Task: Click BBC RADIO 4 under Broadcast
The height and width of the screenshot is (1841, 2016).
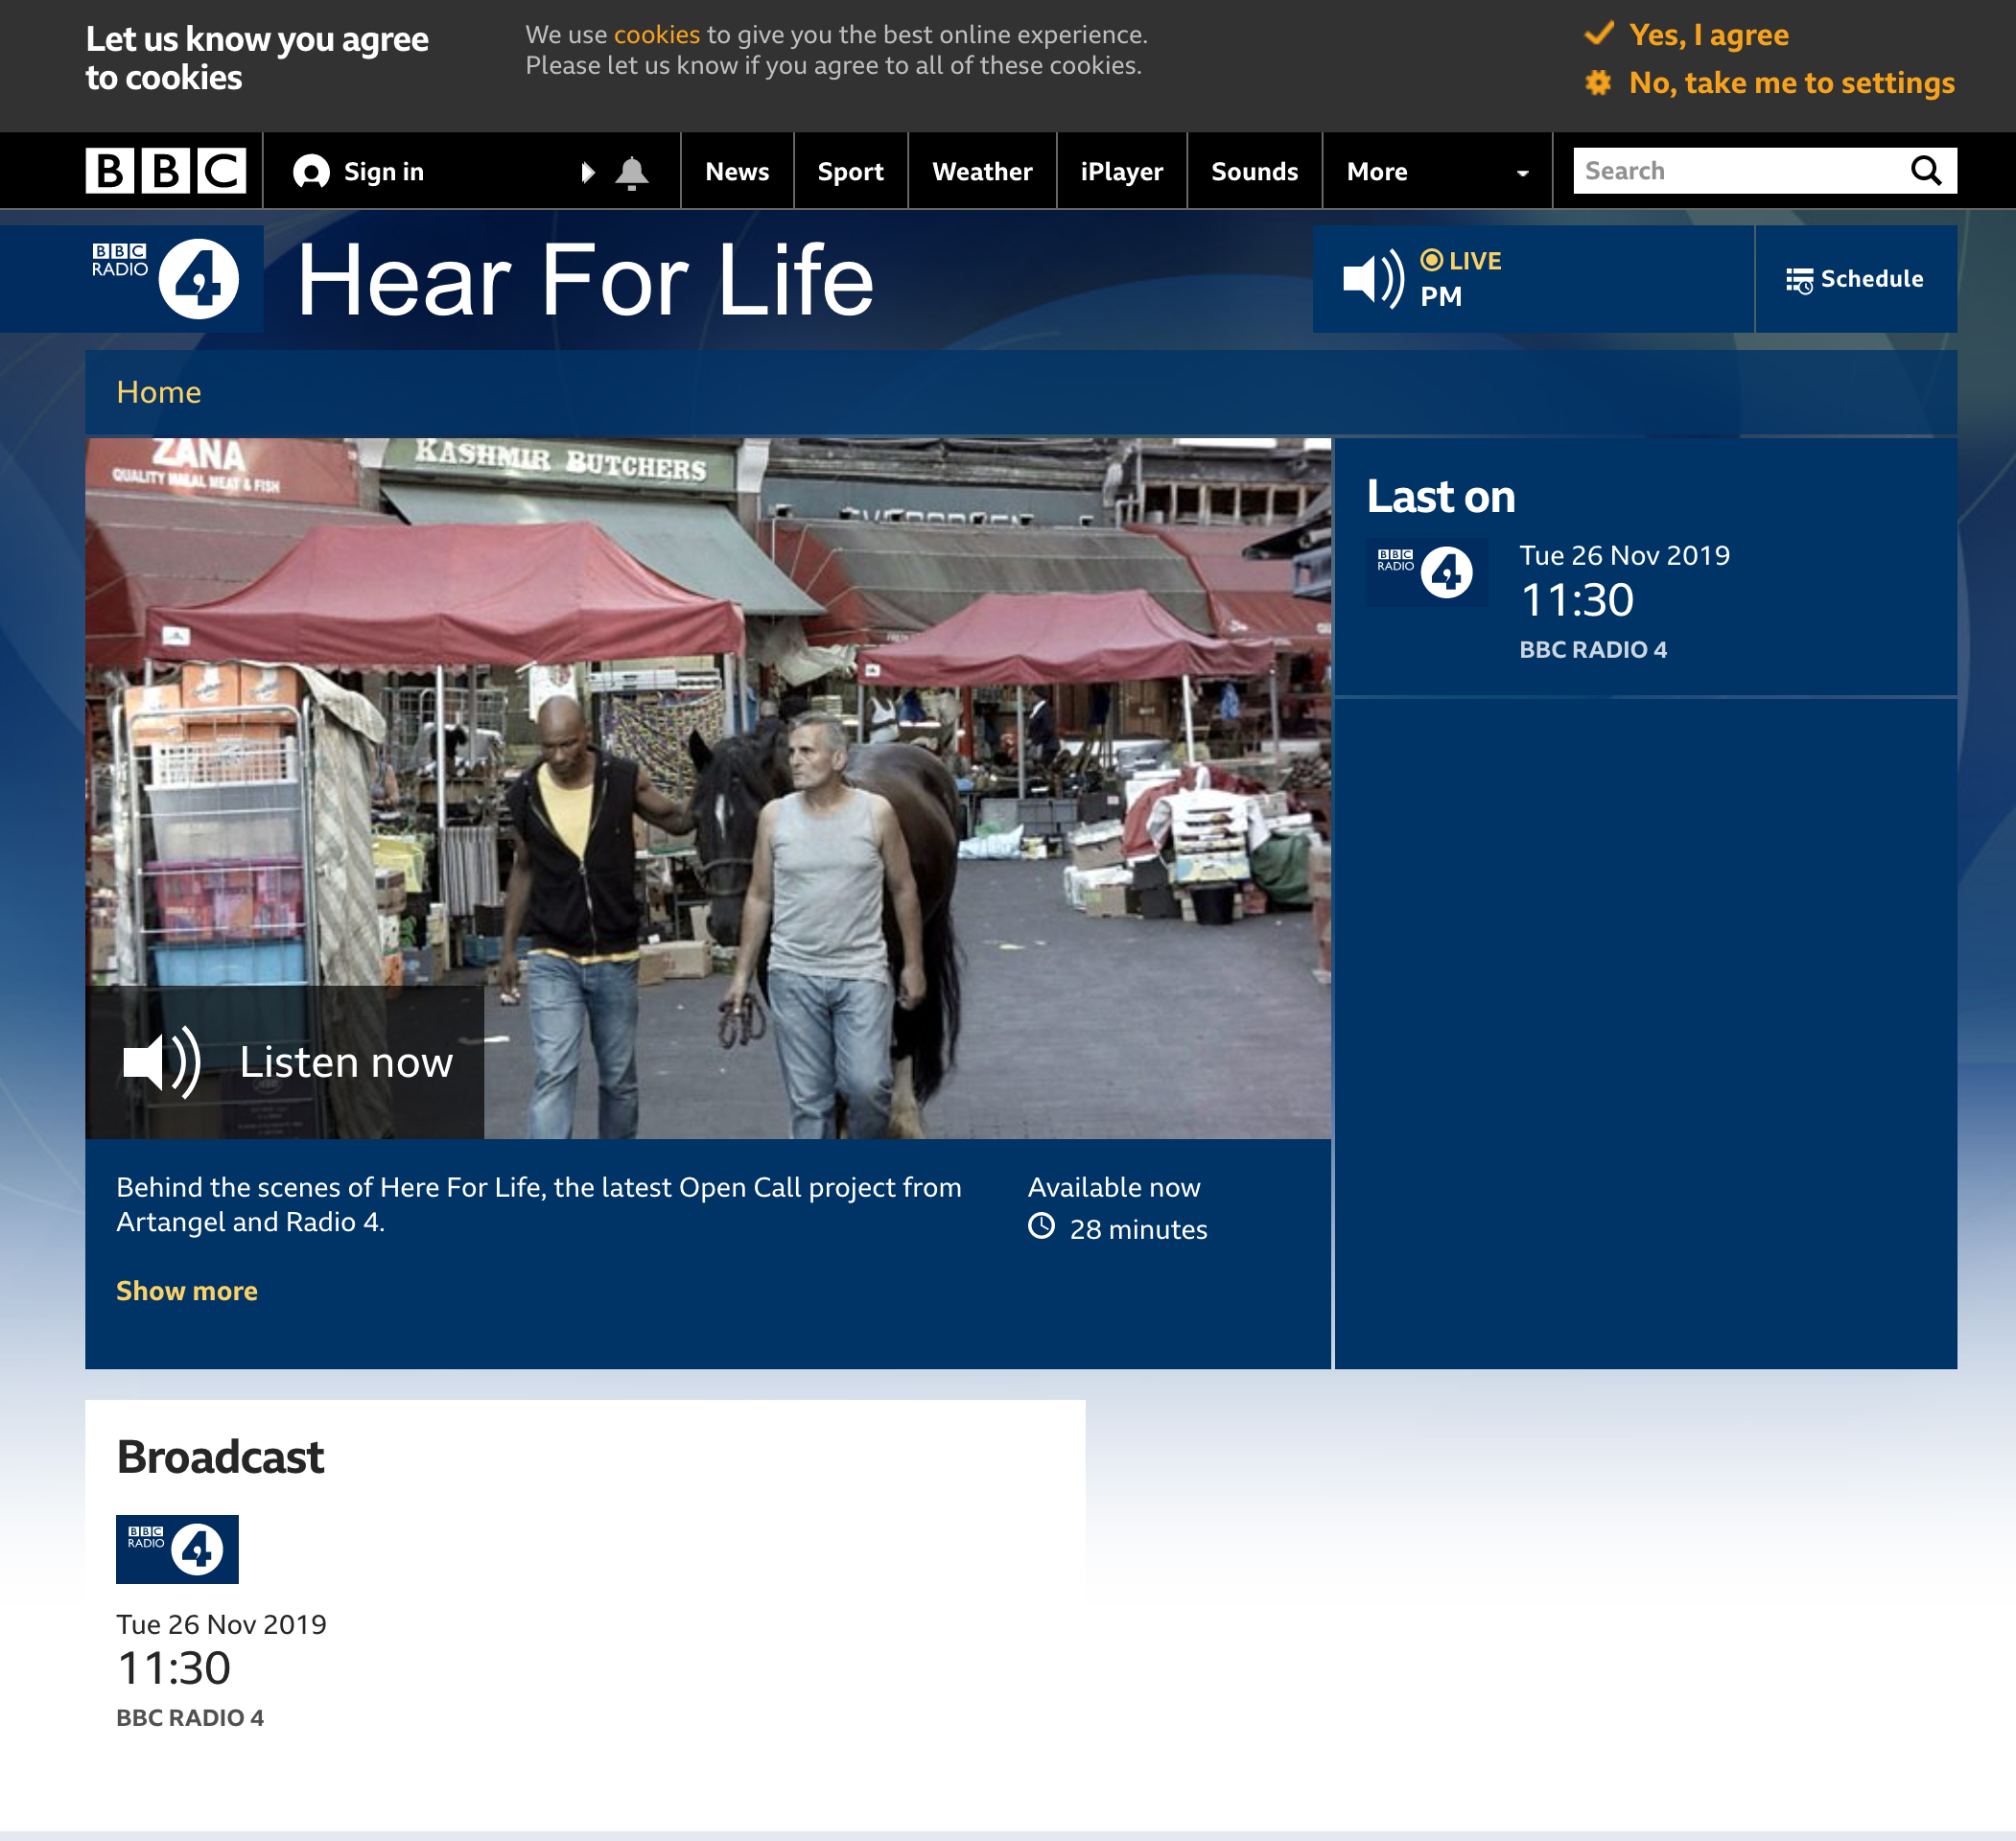Action: tap(190, 1718)
